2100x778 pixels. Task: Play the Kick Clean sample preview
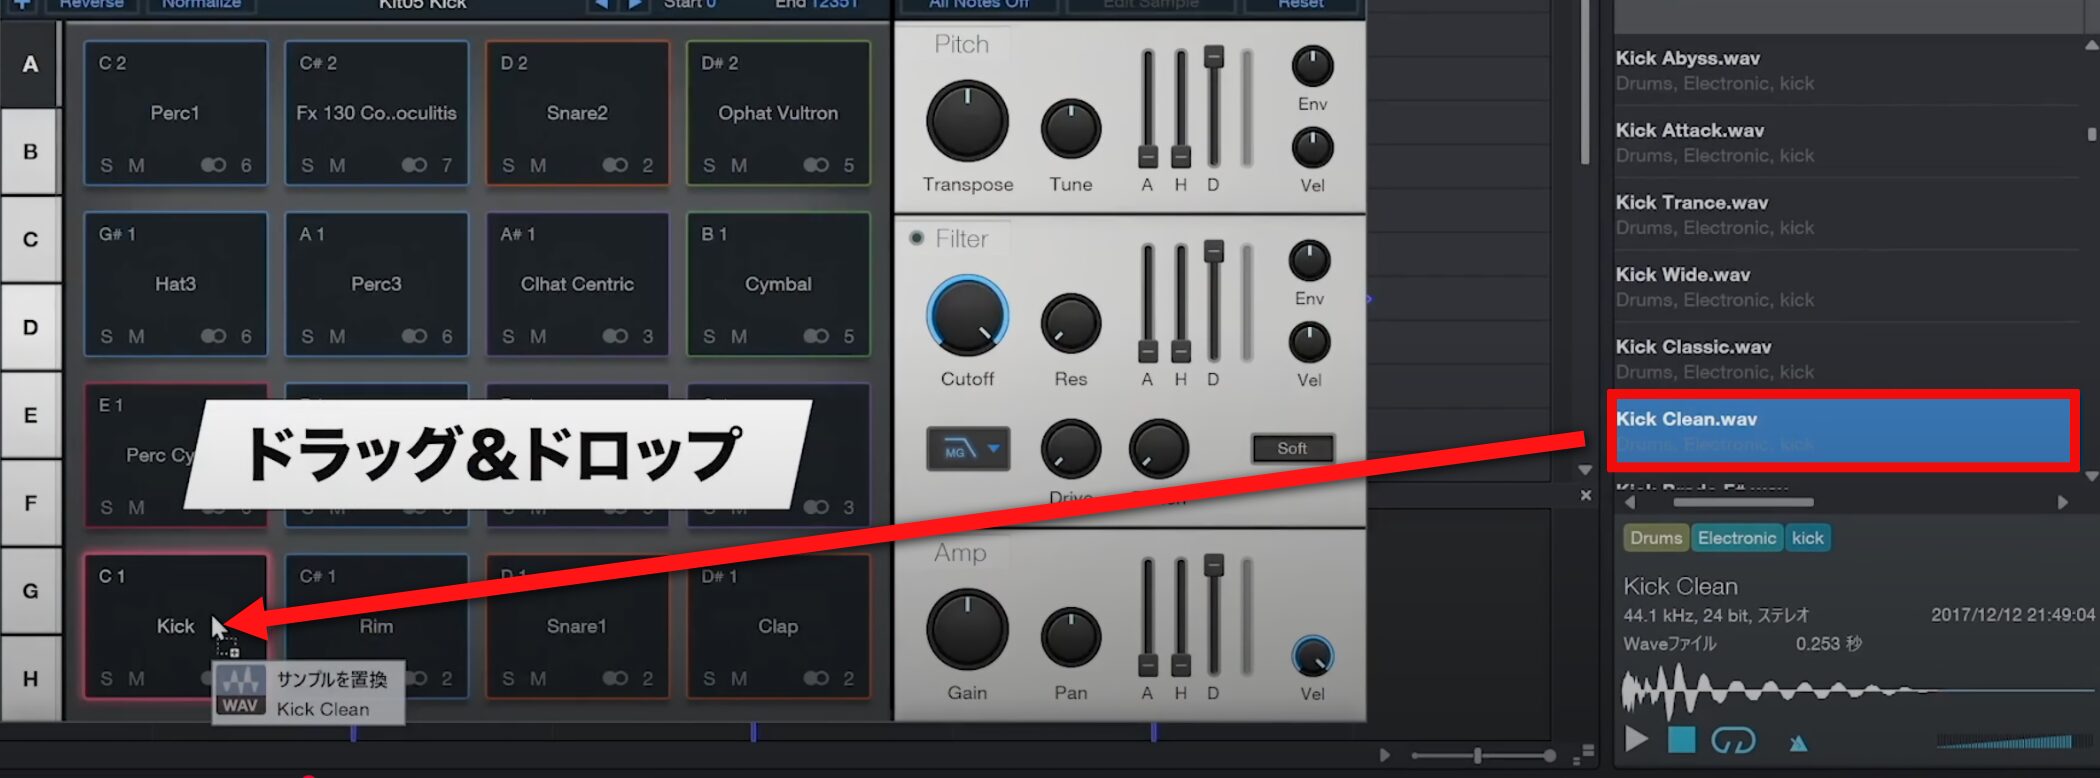coord(1636,740)
